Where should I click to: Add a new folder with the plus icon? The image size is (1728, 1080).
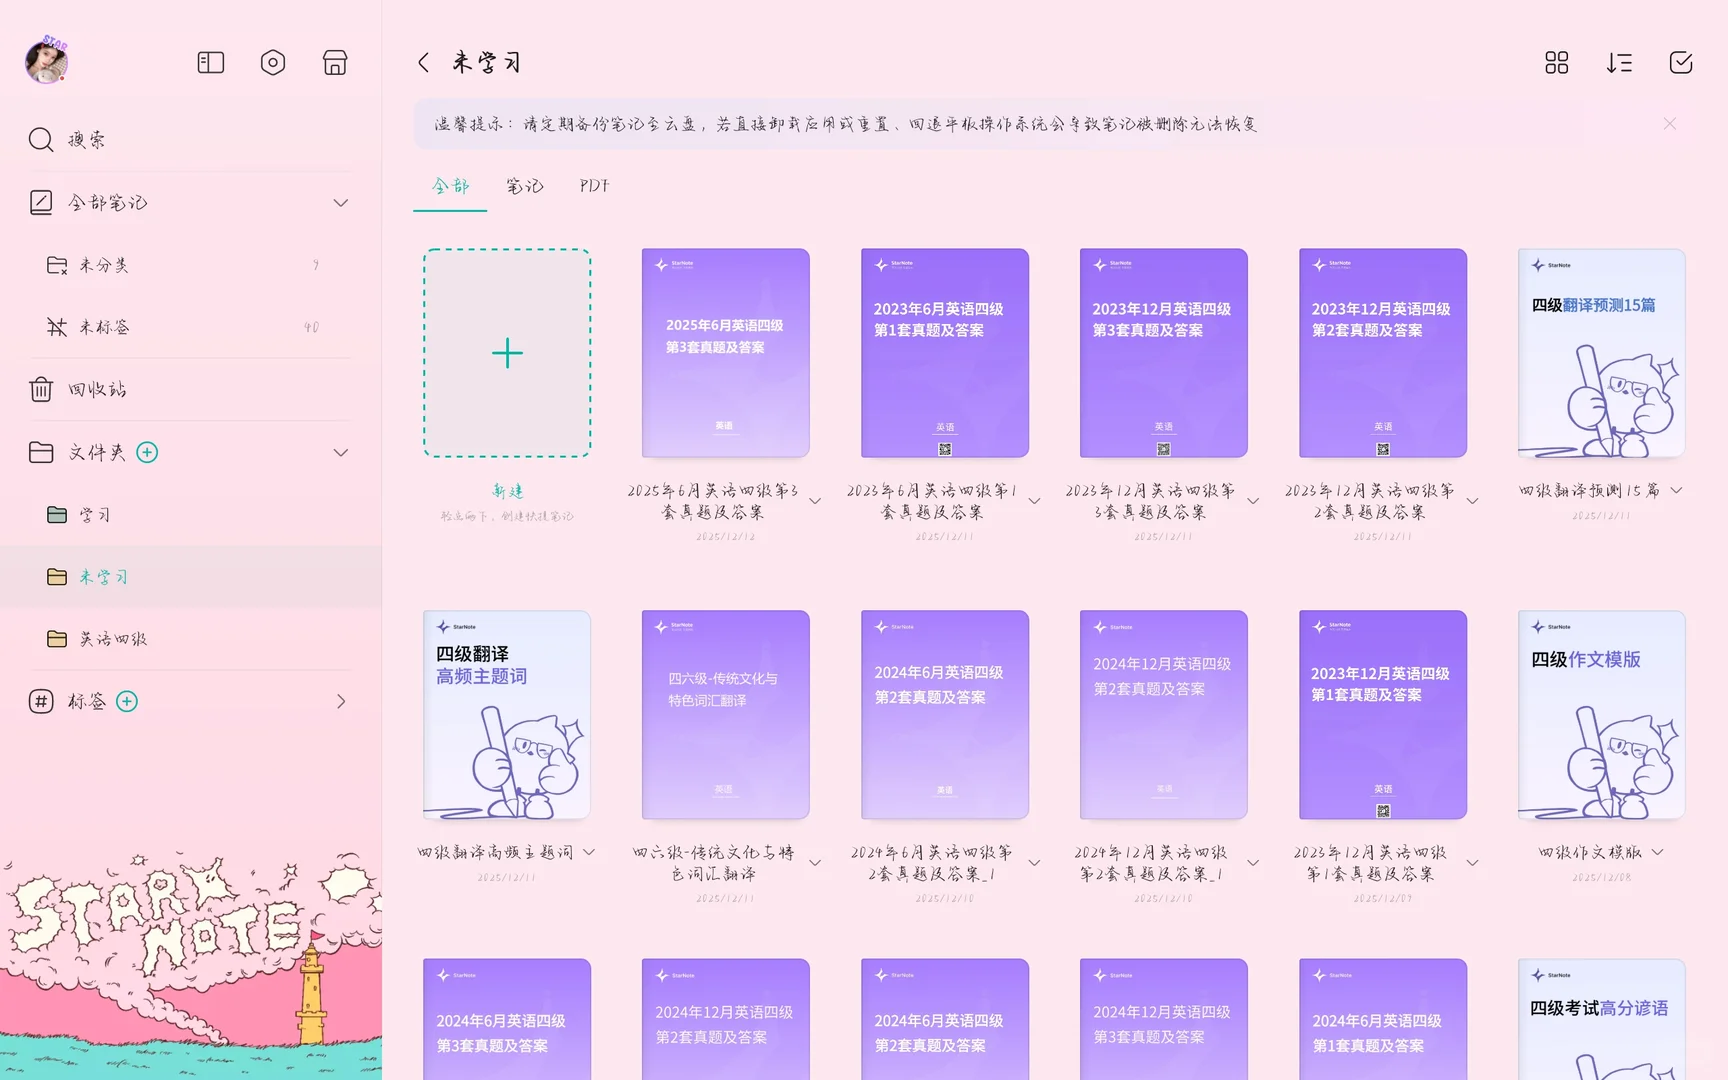coord(147,452)
